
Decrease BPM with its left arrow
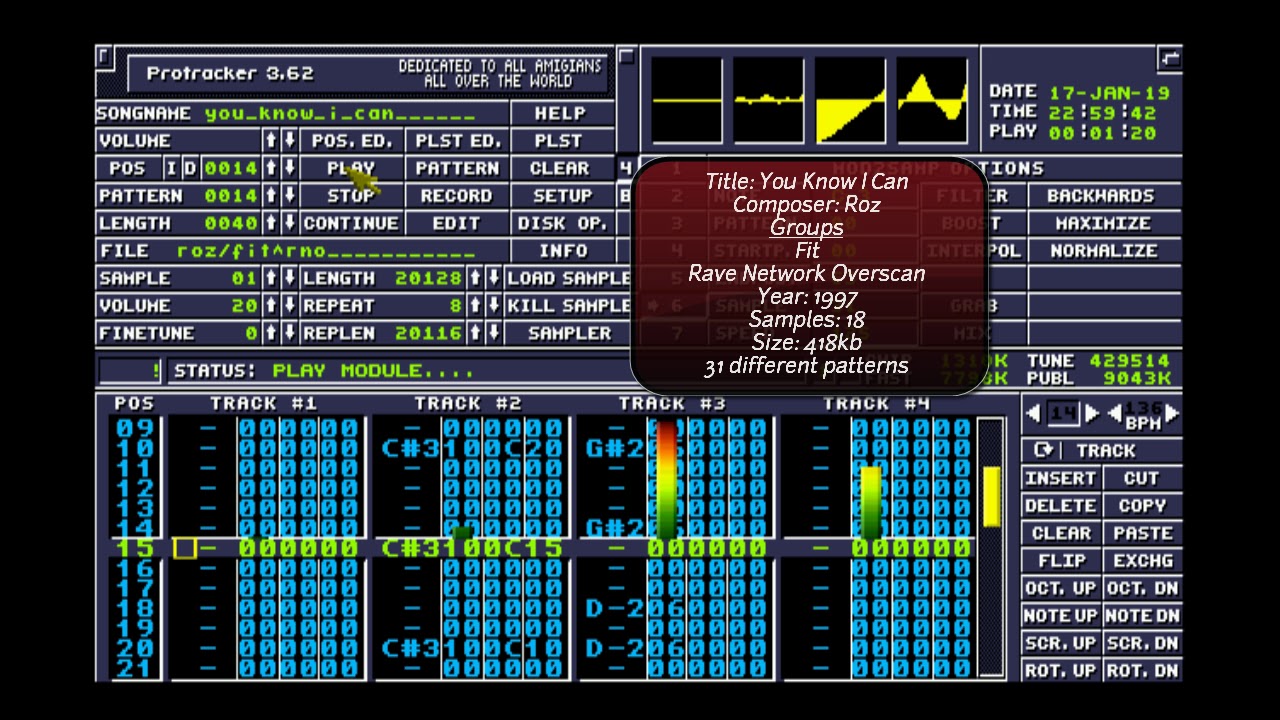pos(1114,413)
